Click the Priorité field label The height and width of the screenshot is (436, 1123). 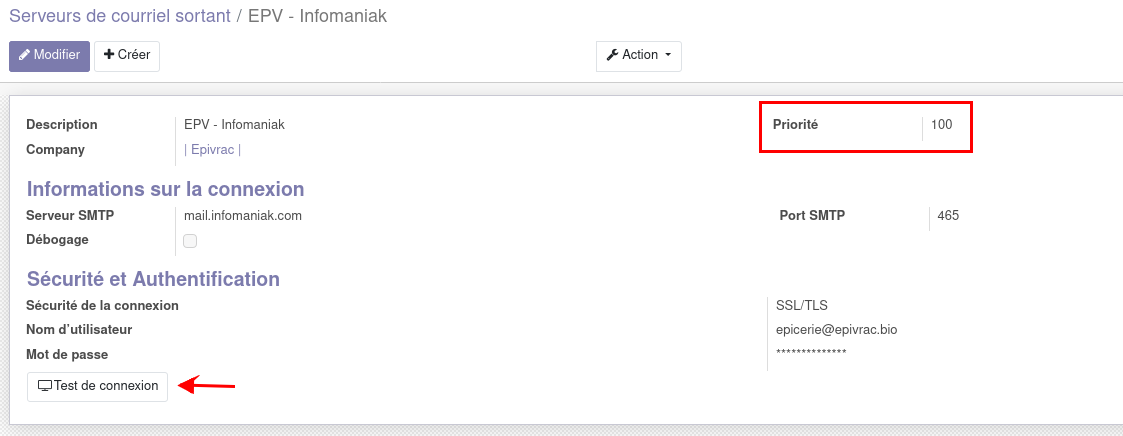click(795, 125)
